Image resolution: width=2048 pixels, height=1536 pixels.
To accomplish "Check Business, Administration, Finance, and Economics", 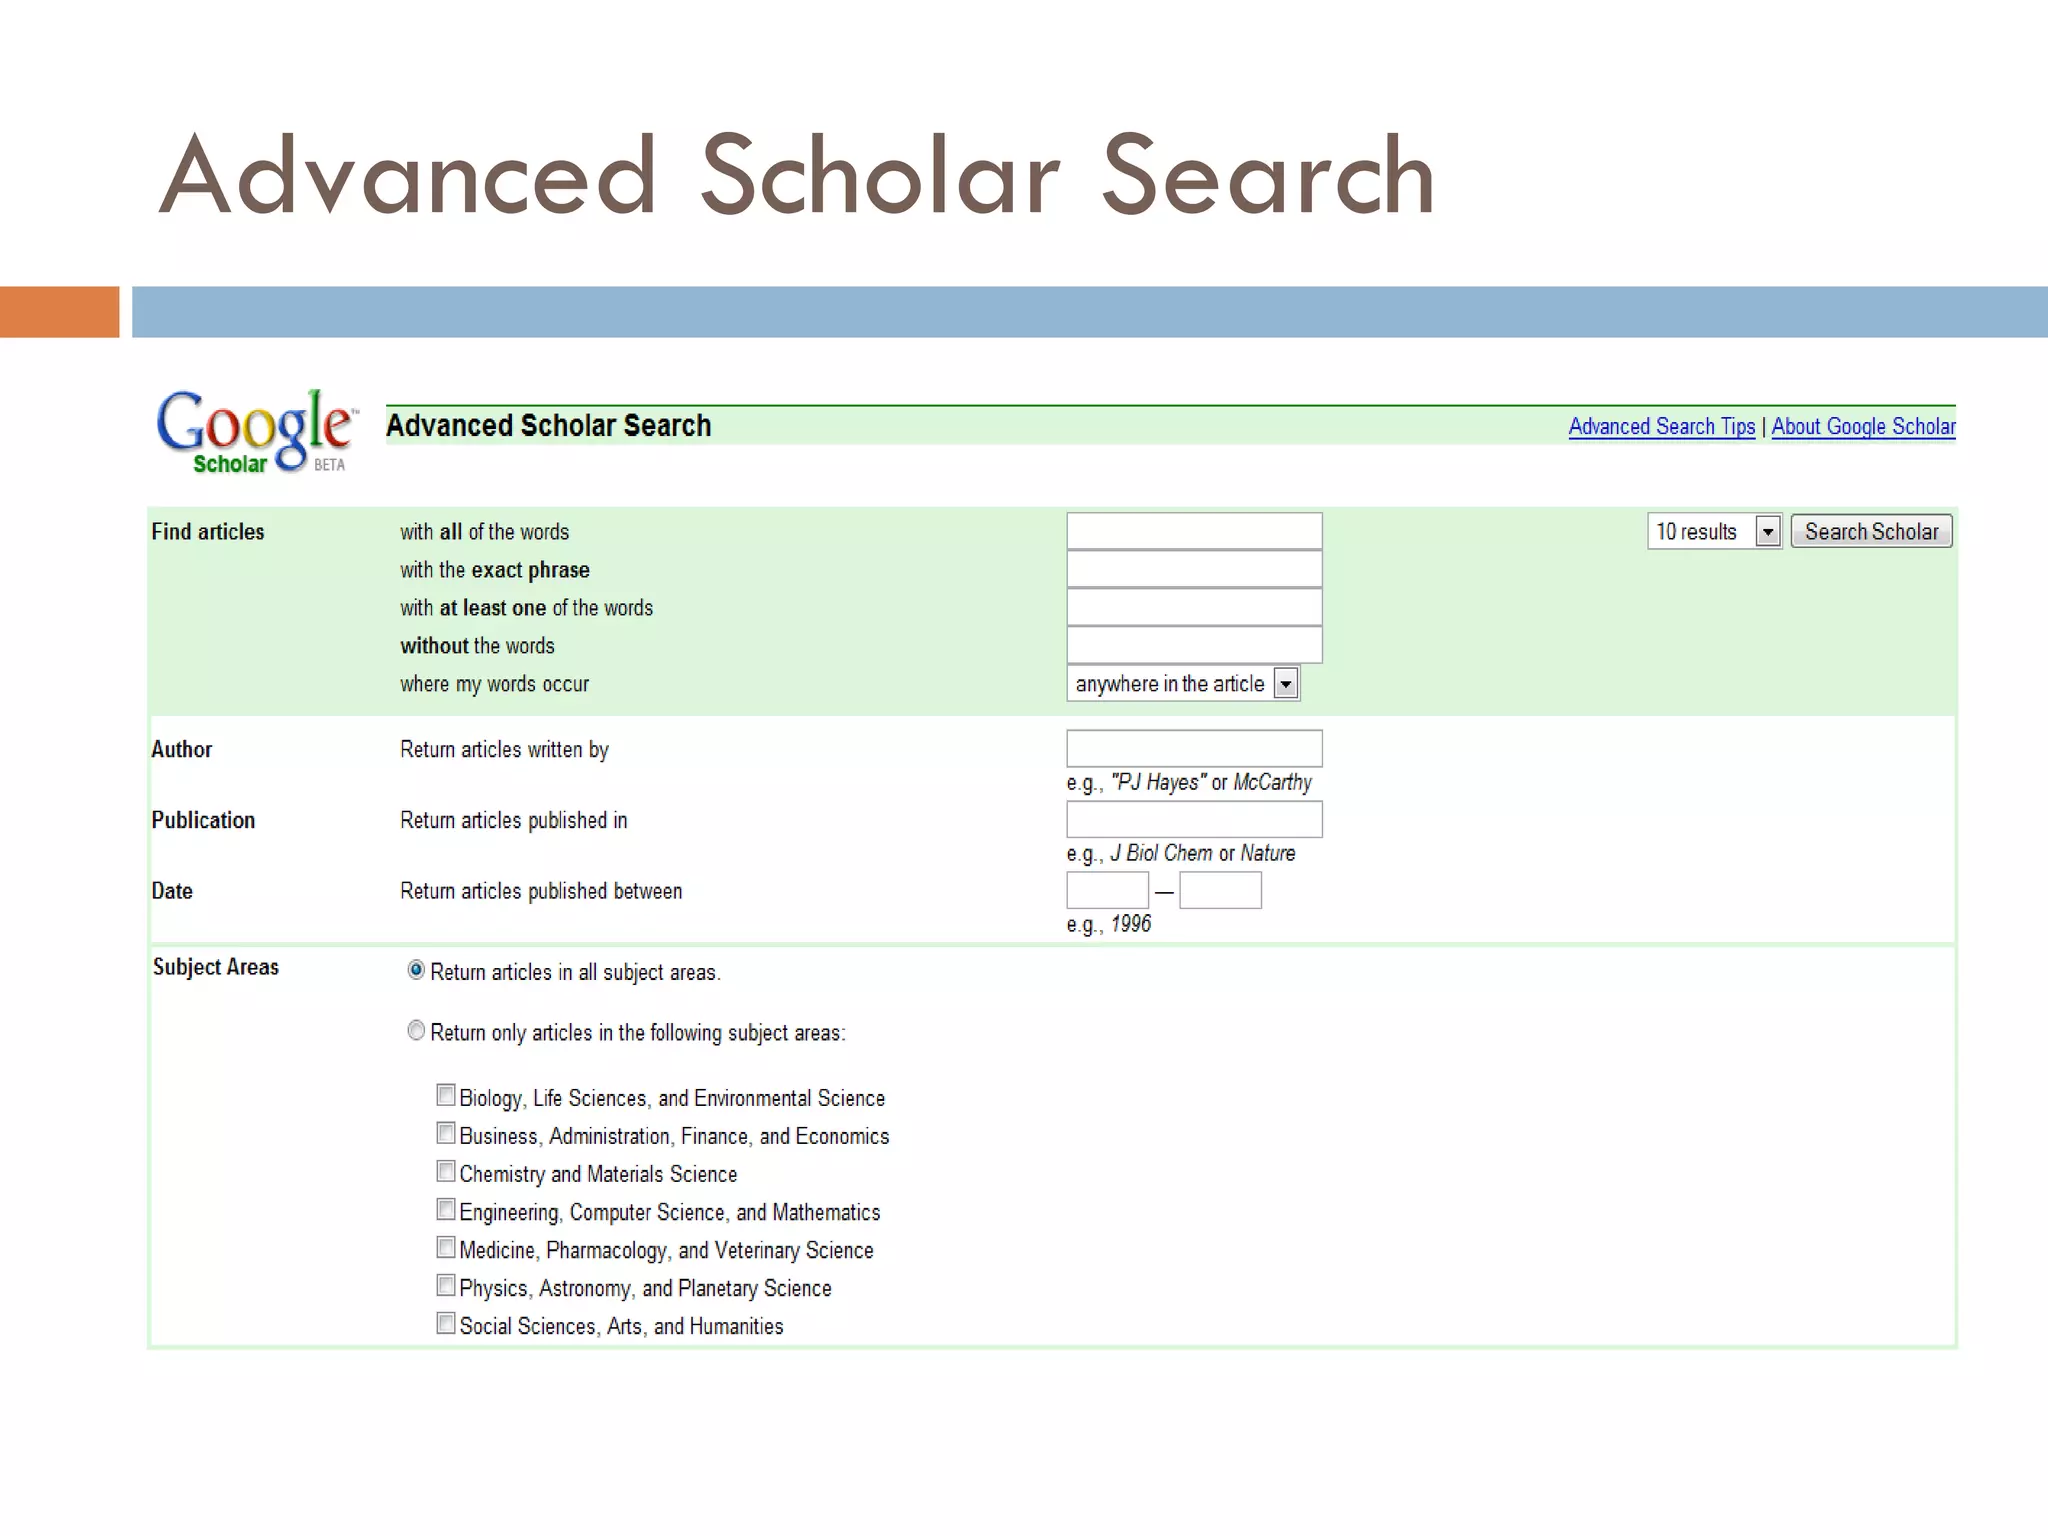I will (446, 1133).
